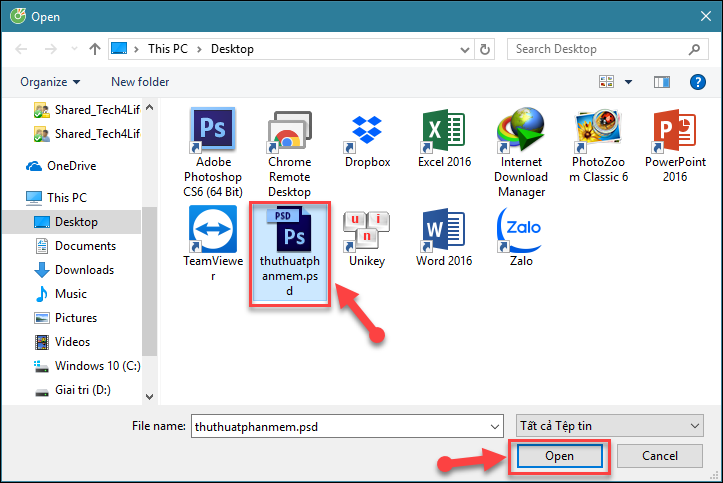Select the PowerPoint 2016 shortcut

pyautogui.click(x=675, y=146)
